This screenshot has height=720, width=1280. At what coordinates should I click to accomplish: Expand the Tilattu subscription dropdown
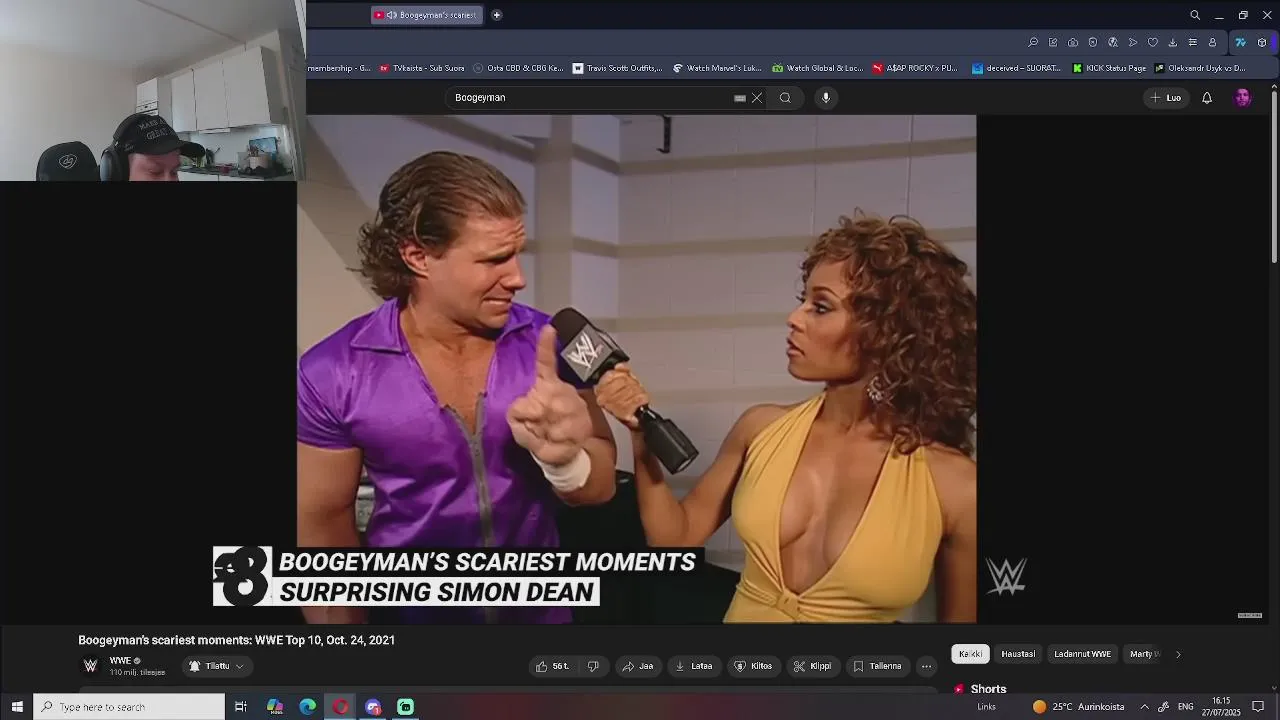point(217,666)
